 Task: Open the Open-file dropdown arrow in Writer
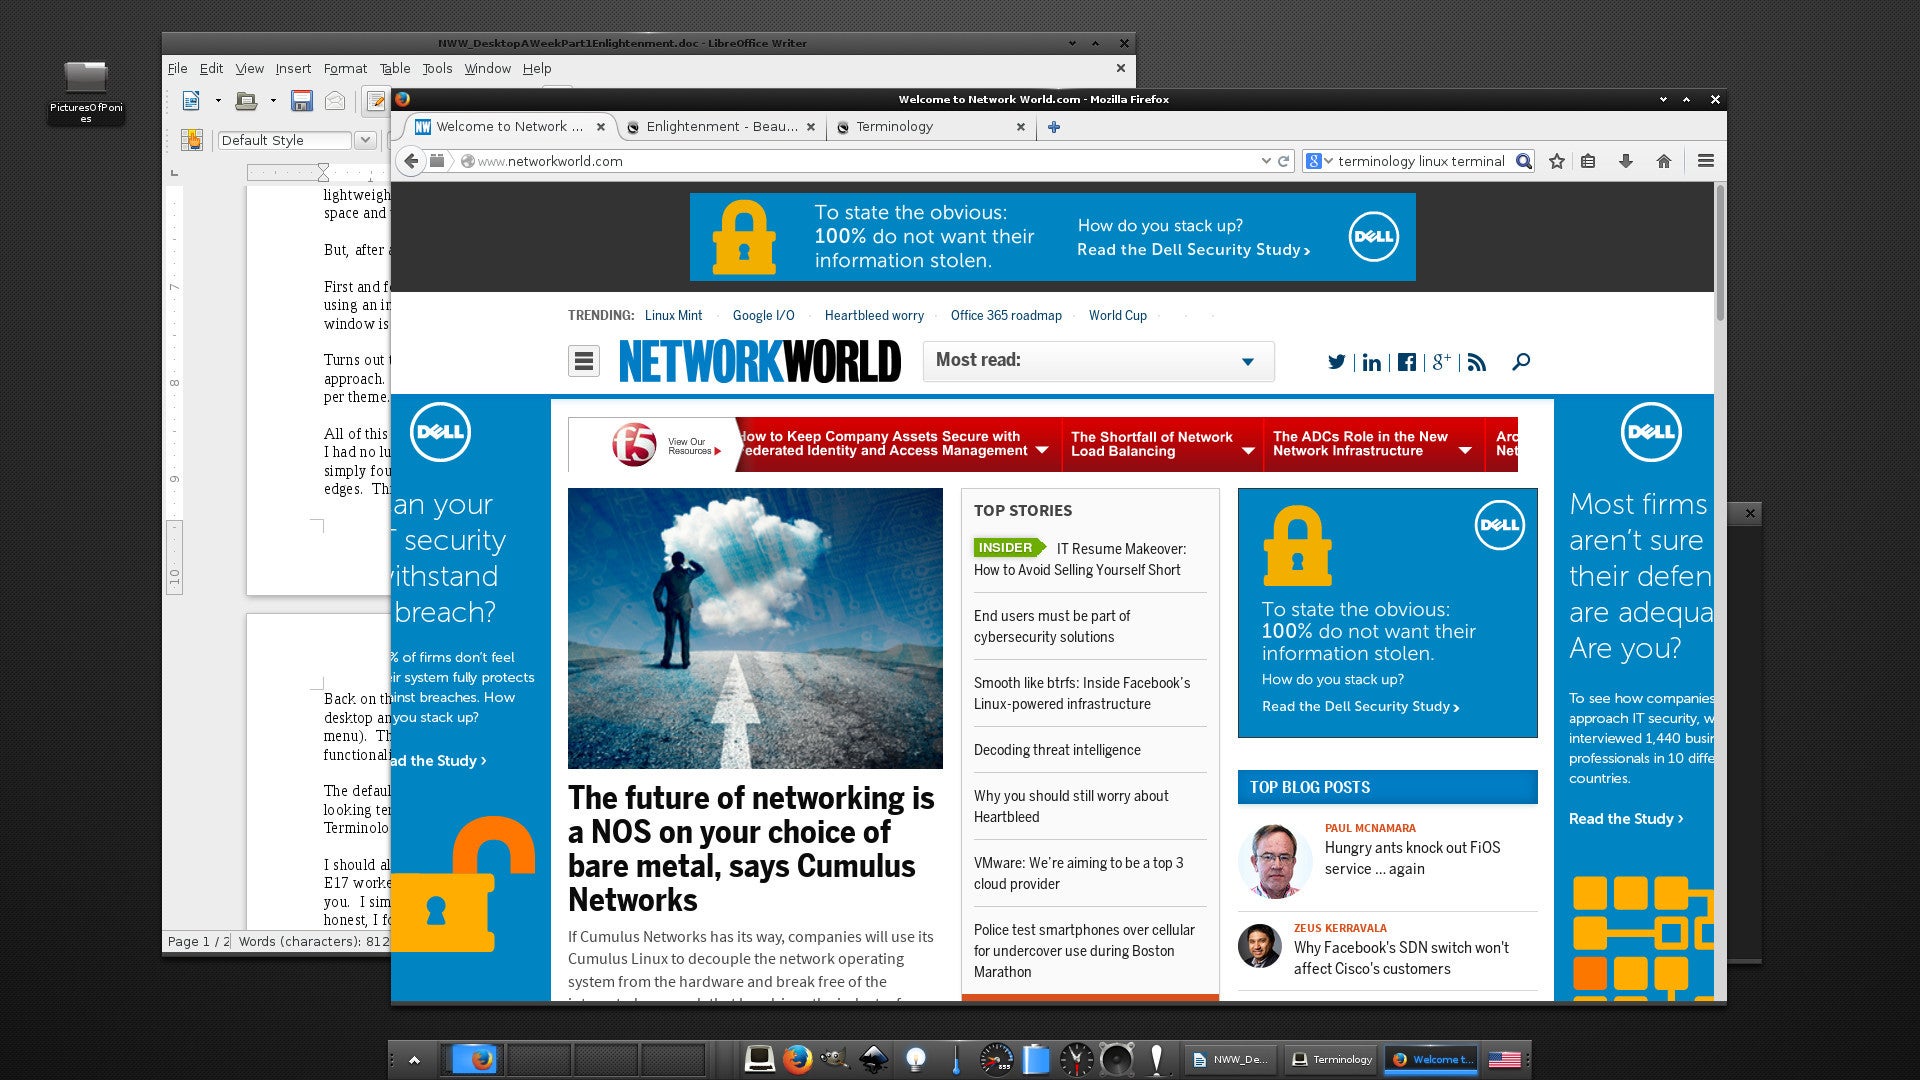click(x=273, y=101)
